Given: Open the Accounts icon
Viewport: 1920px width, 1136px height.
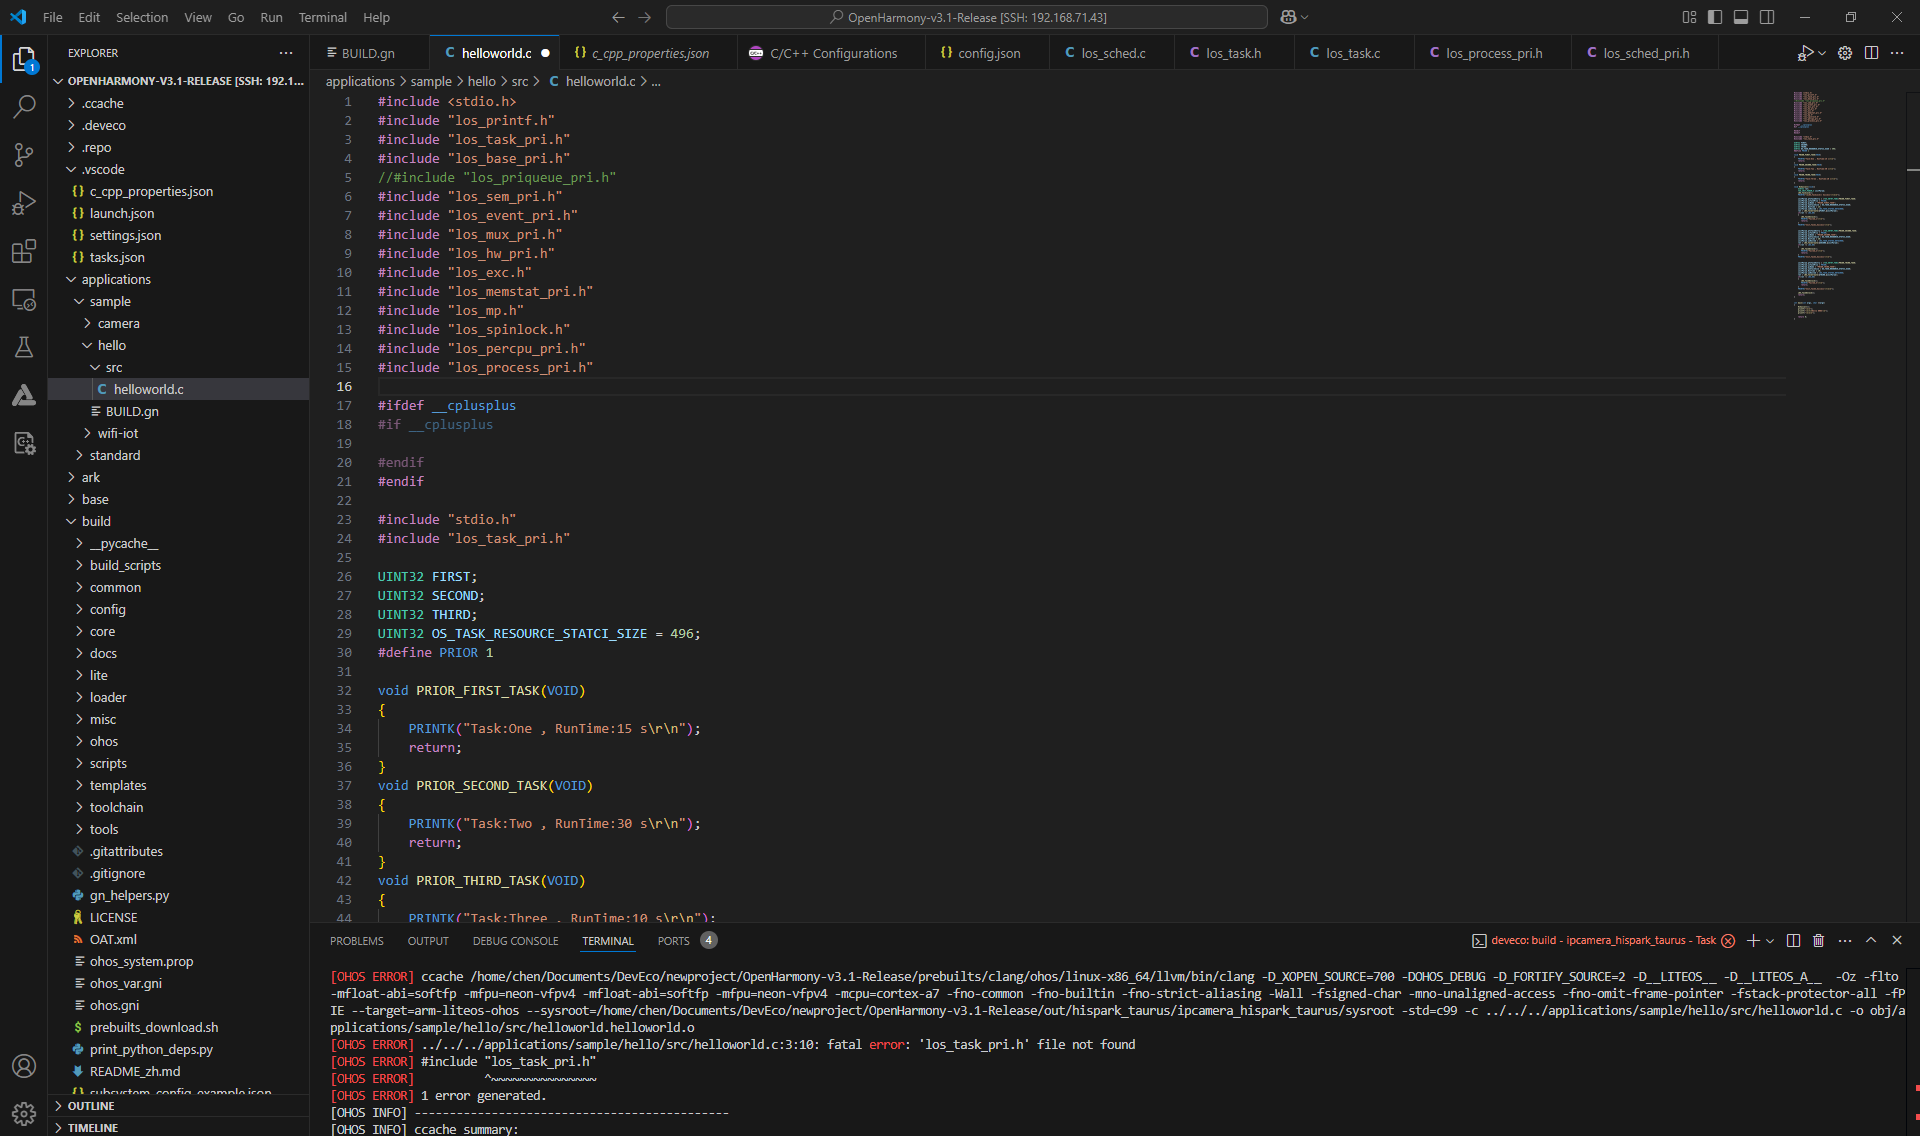Looking at the screenshot, I should (x=24, y=1066).
